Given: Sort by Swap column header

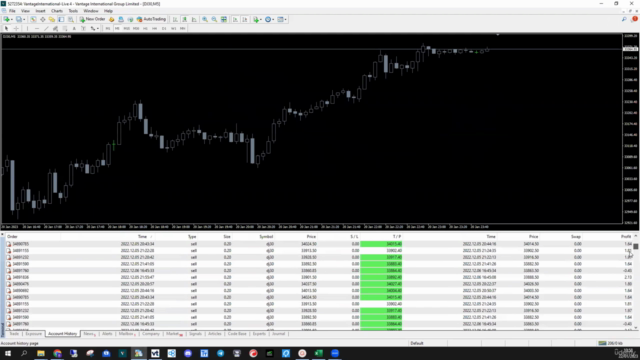Looking at the screenshot, I should click(576, 237).
